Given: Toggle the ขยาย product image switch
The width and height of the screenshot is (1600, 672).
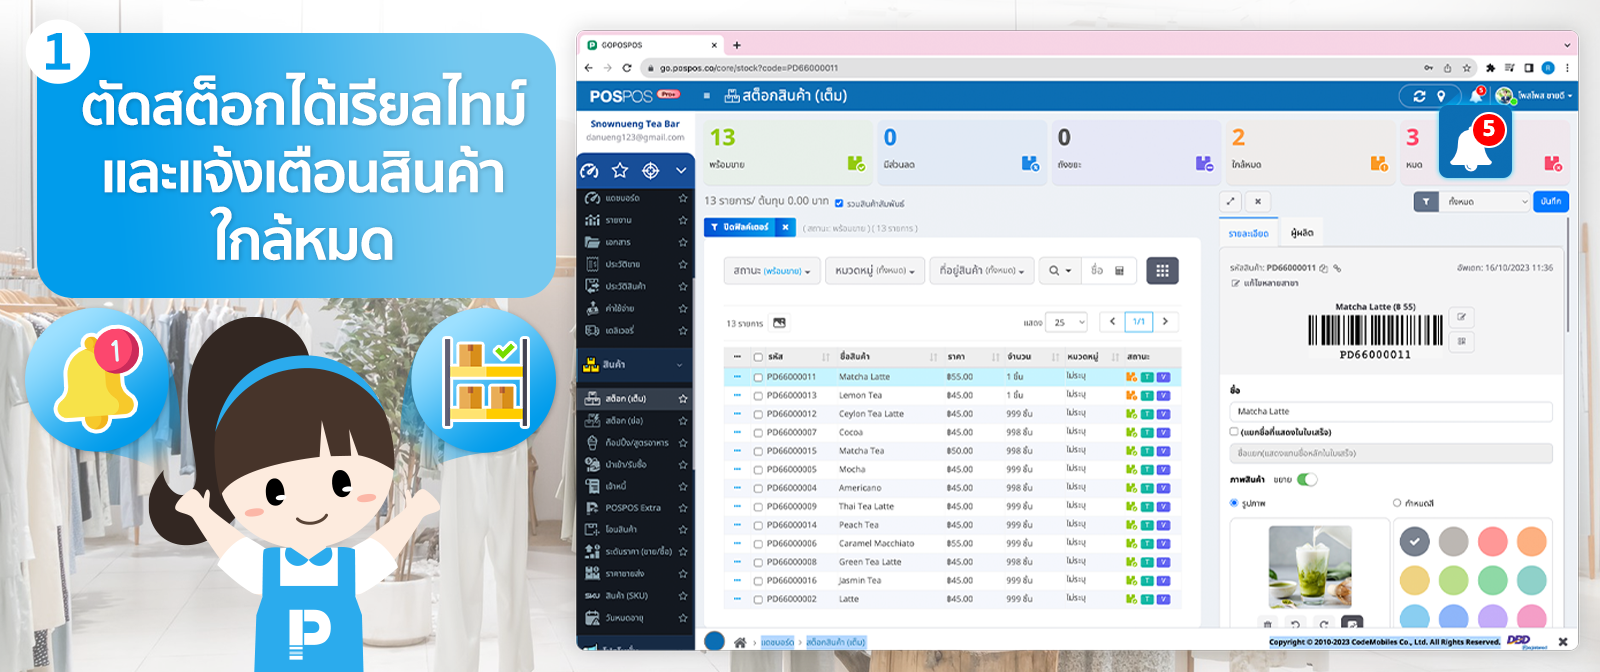Looking at the screenshot, I should pos(1307,480).
